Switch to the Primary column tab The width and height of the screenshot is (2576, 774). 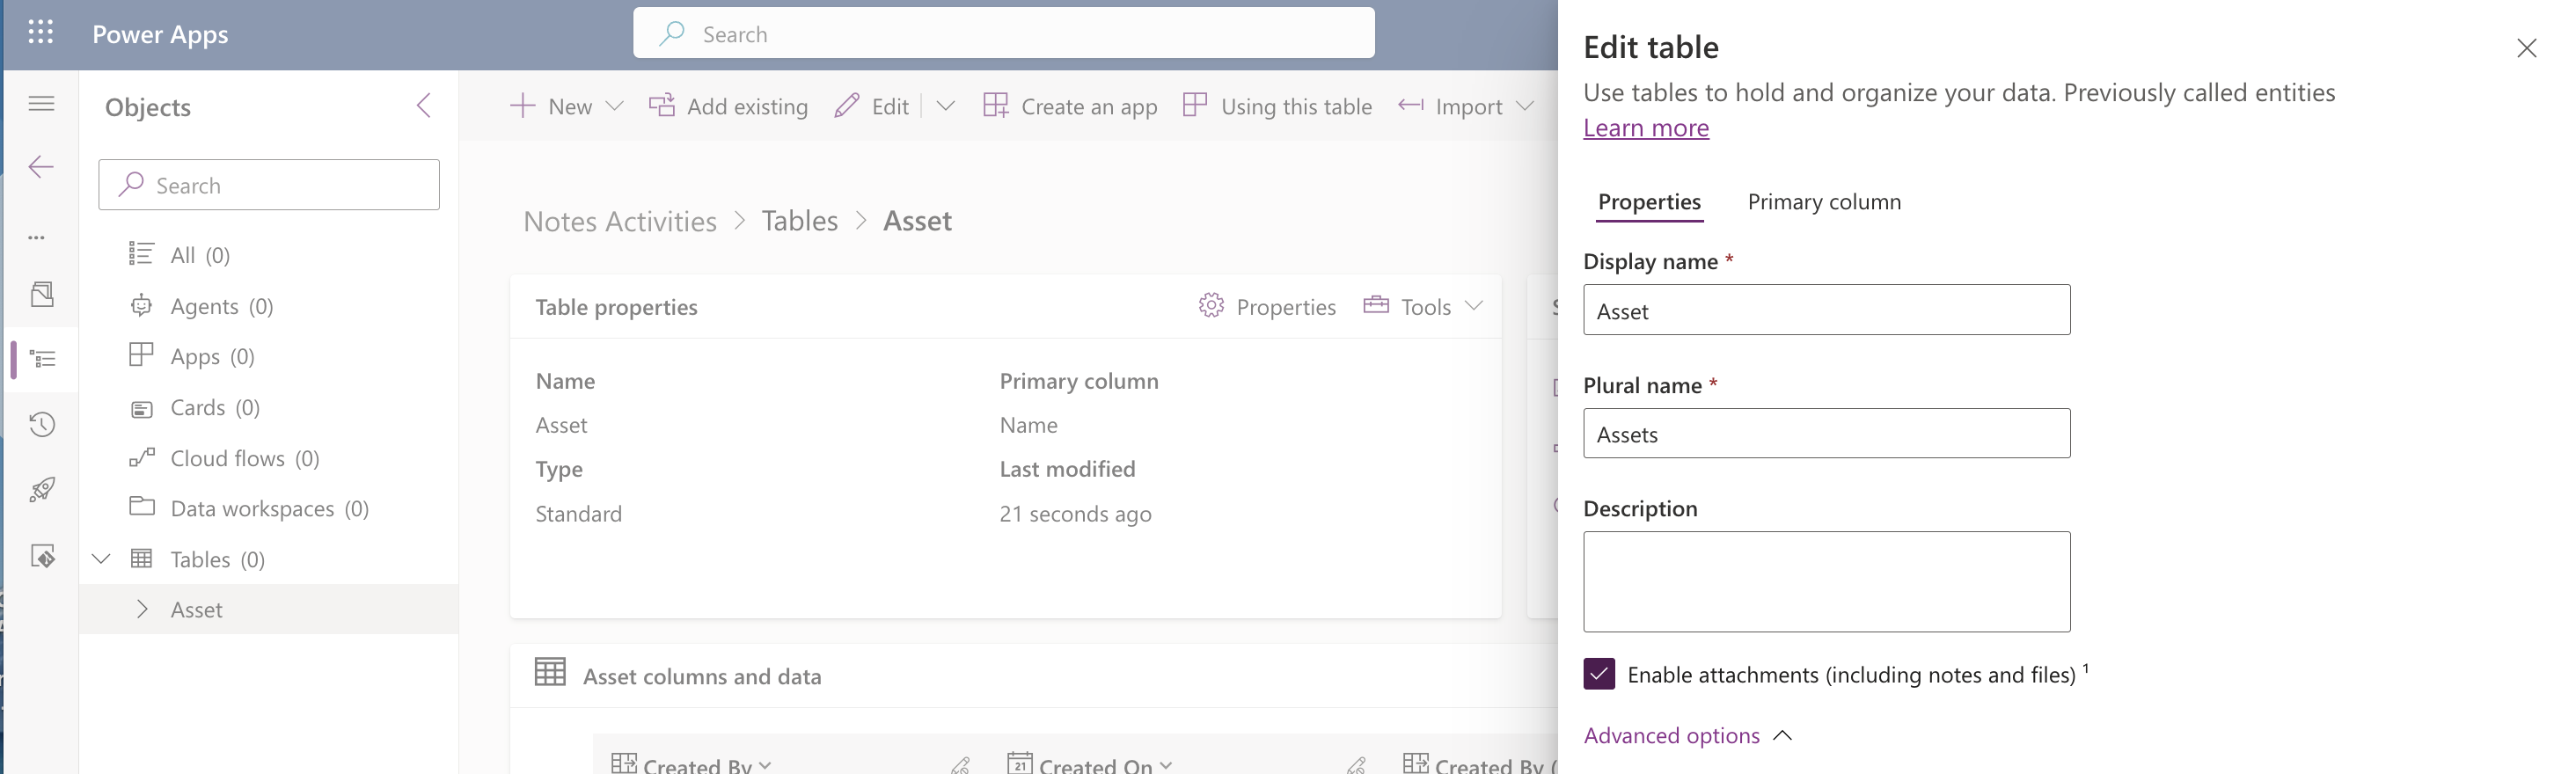pyautogui.click(x=1824, y=202)
